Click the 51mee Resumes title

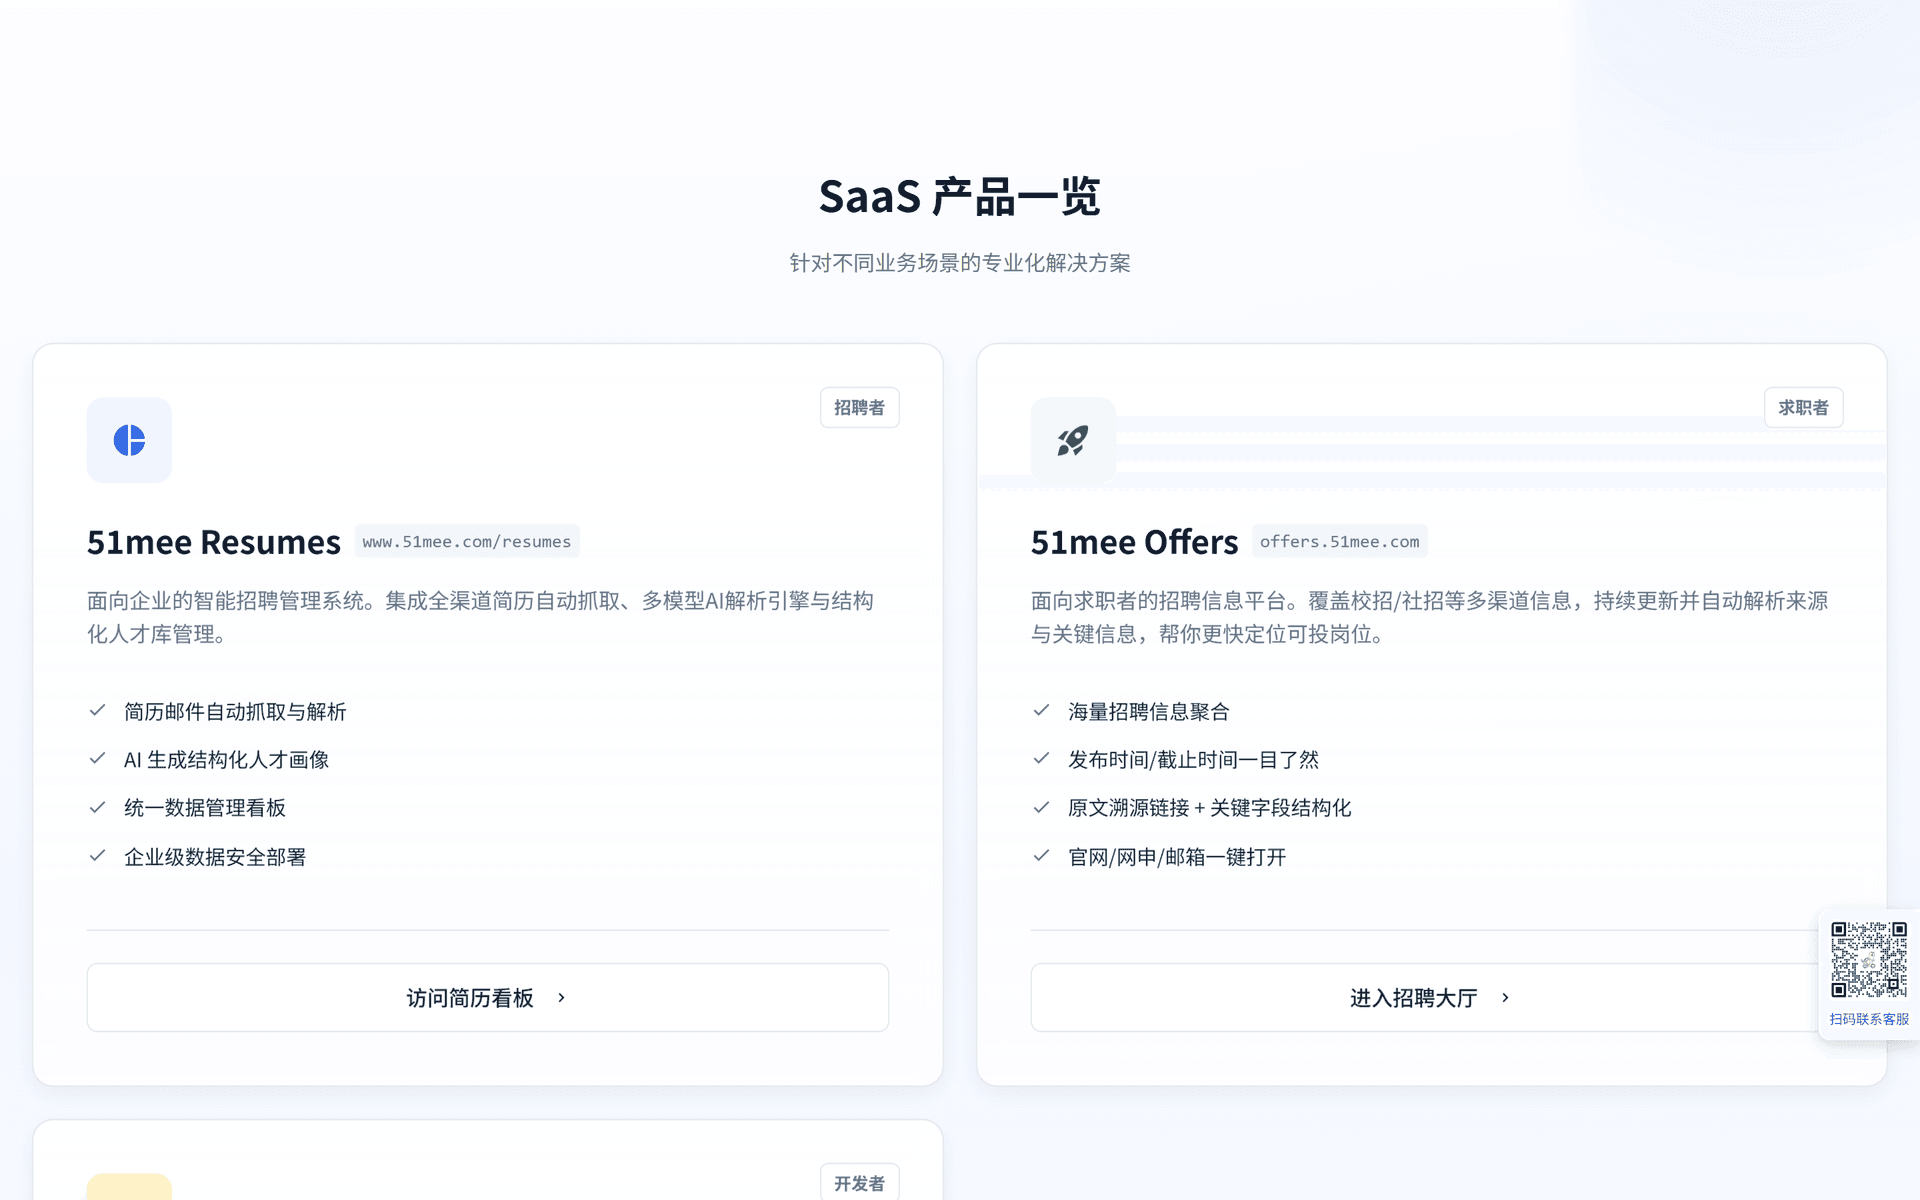(x=214, y=542)
